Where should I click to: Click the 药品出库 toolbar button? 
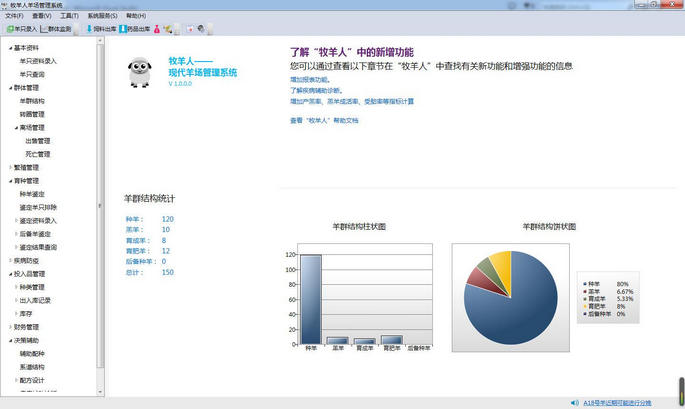click(135, 29)
